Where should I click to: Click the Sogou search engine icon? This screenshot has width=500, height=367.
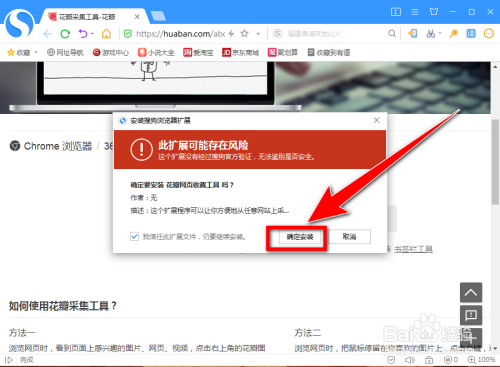click(277, 34)
